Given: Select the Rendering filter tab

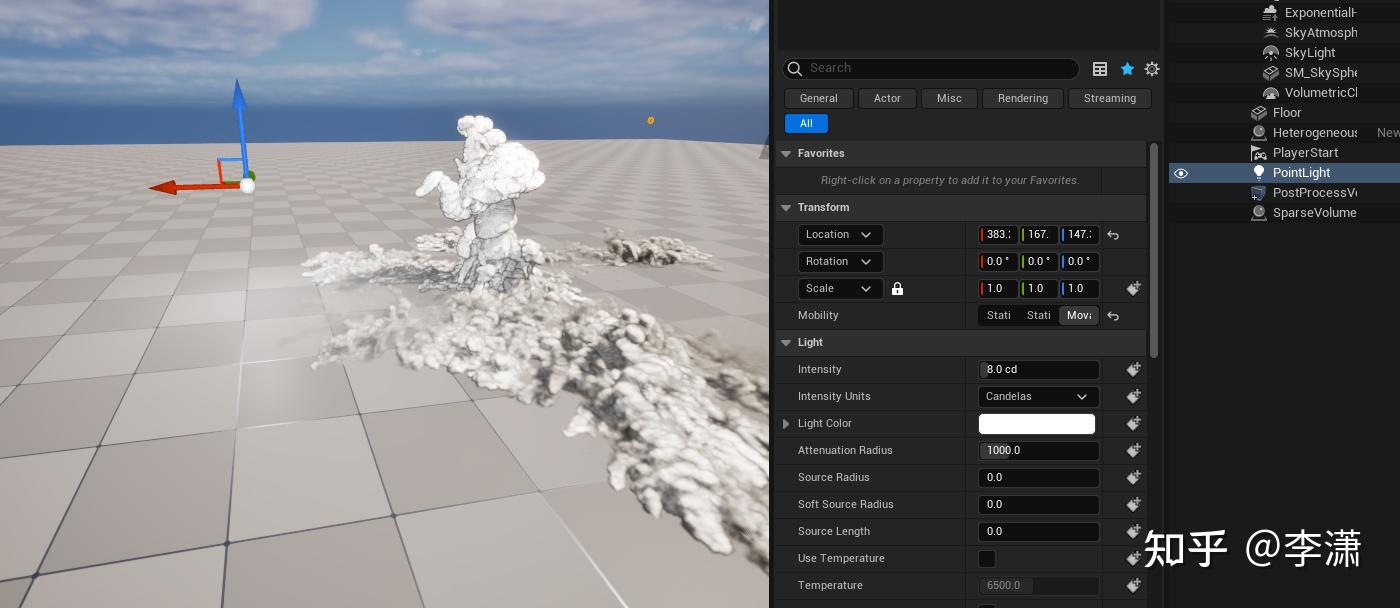Looking at the screenshot, I should pyautogui.click(x=1022, y=98).
